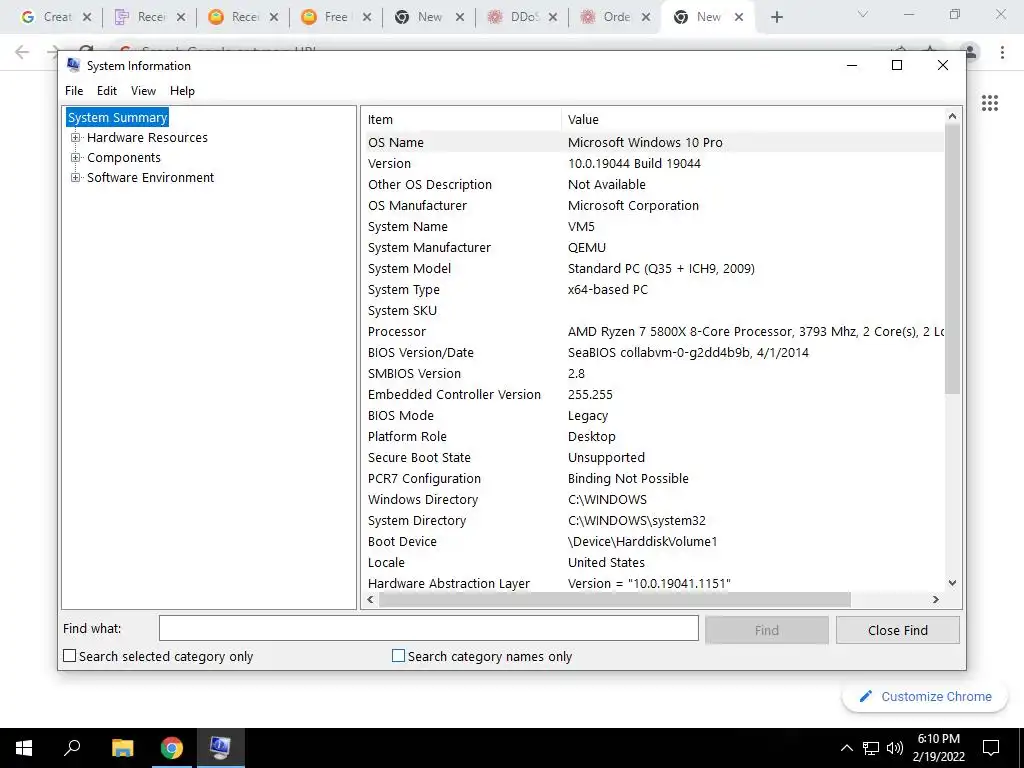The height and width of the screenshot is (768, 1024).
Task: Expand Hardware Resources node
Action: pos(76,138)
